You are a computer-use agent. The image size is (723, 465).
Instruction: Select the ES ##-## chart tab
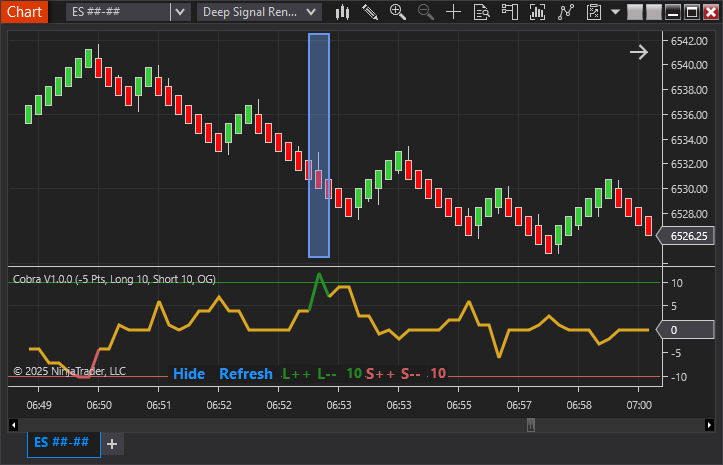coord(64,442)
